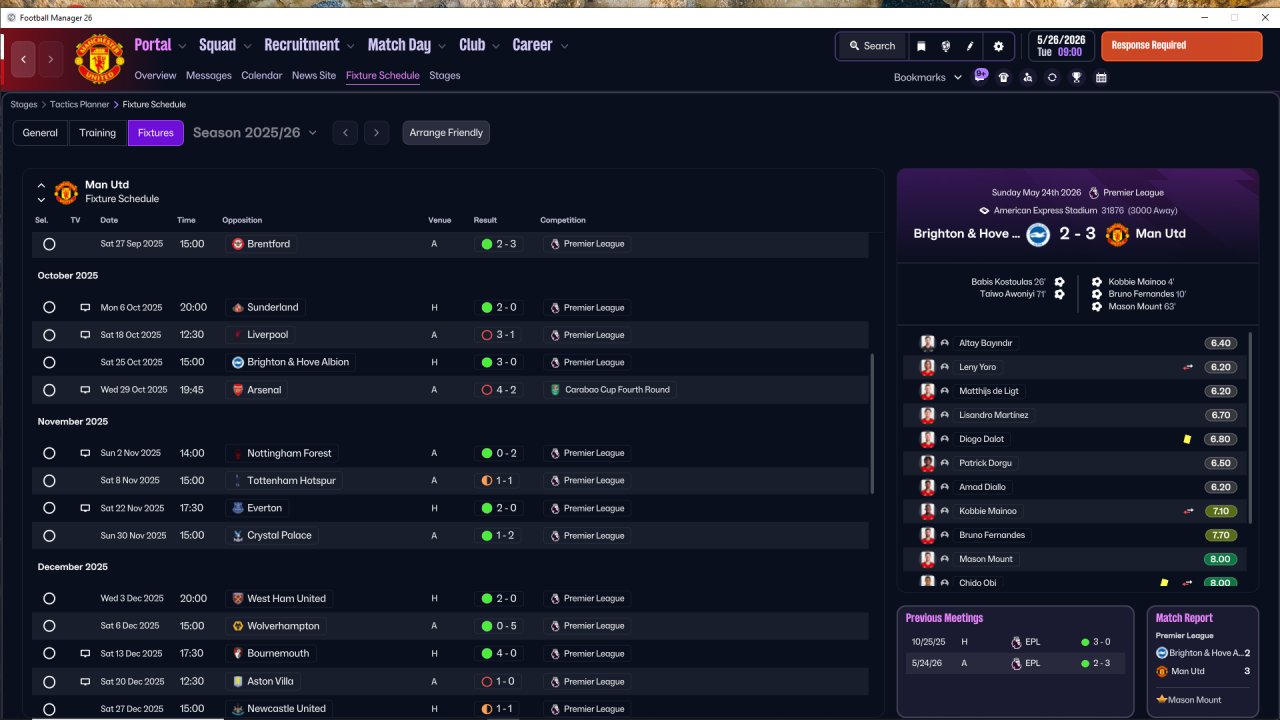
Task: Click Kobbie Mainoo's 7.10 rating badge
Action: tap(1220, 511)
